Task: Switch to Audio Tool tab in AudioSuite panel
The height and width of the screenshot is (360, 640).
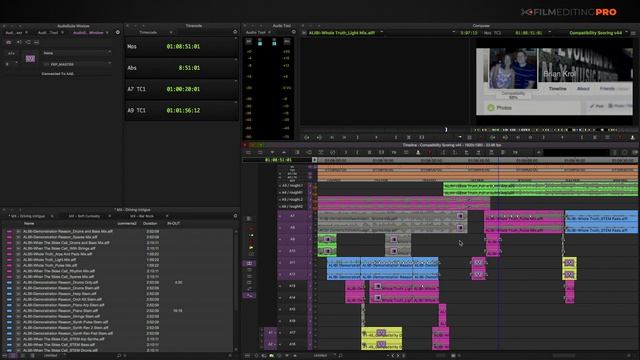Action: (48, 32)
